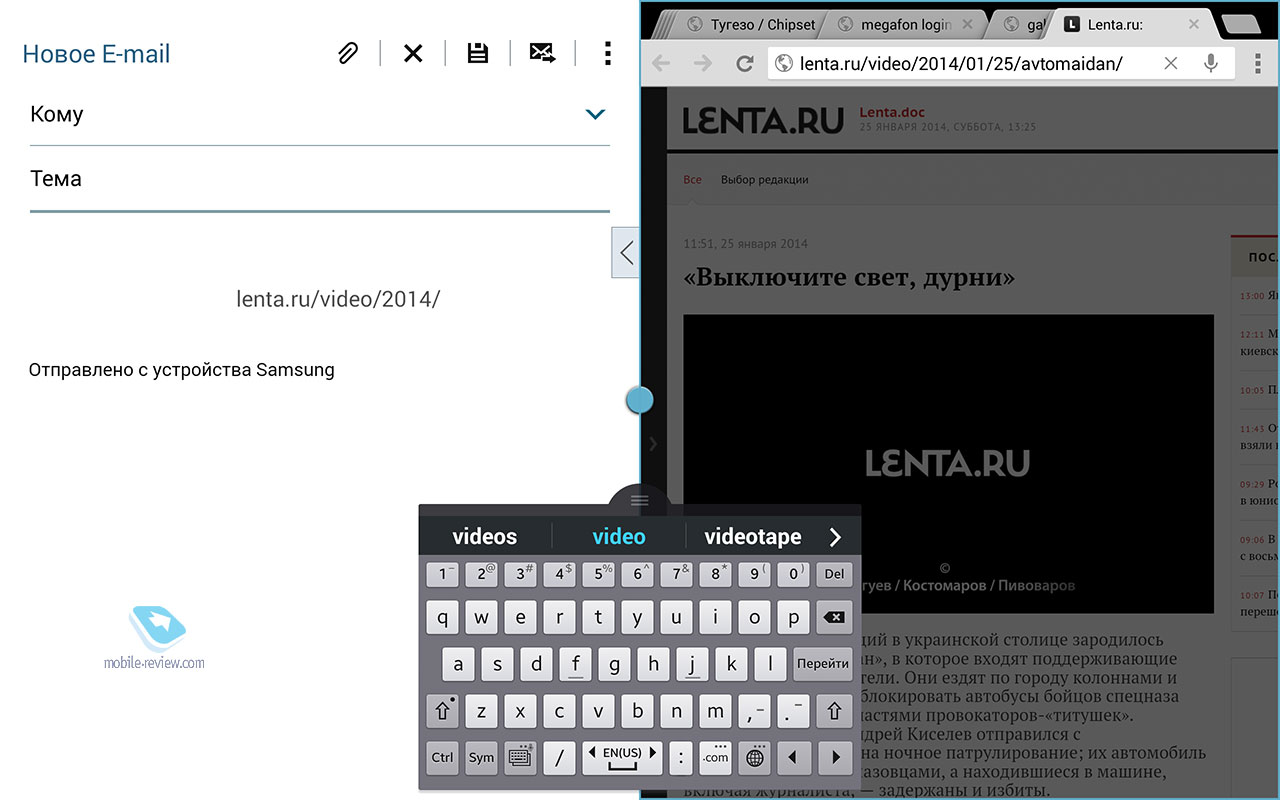
Task: Tap the Перейти key on the keyboard
Action: (x=823, y=663)
